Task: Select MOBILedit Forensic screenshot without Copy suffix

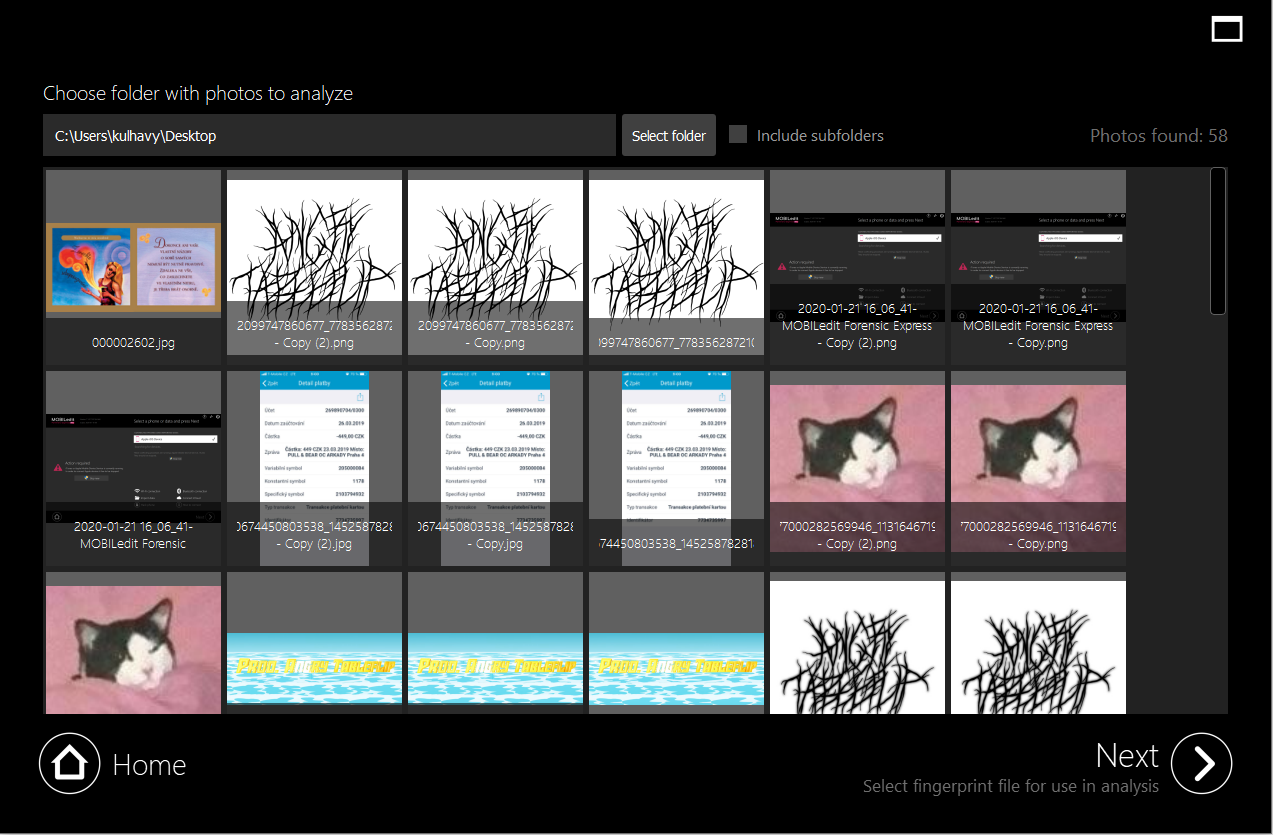Action: click(x=133, y=467)
